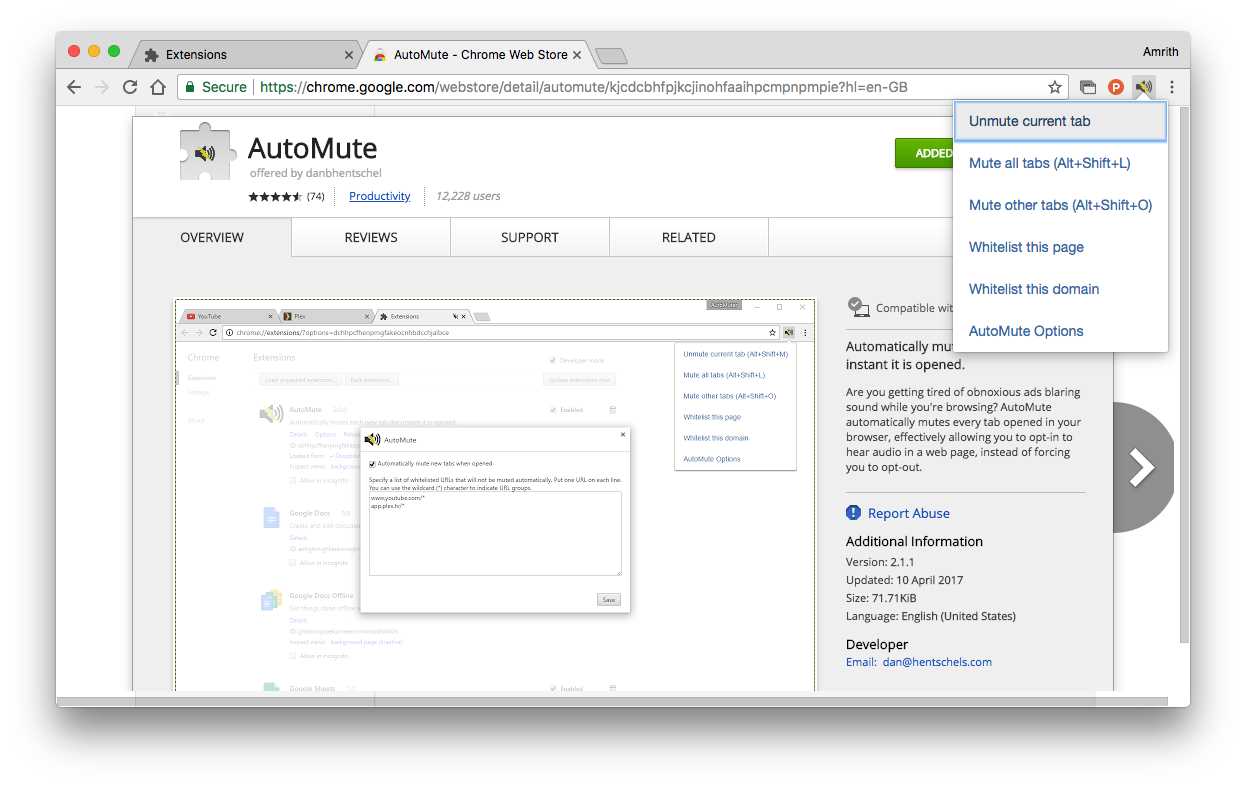Close the AutoMute Chrome Web Store tab

click(x=577, y=55)
